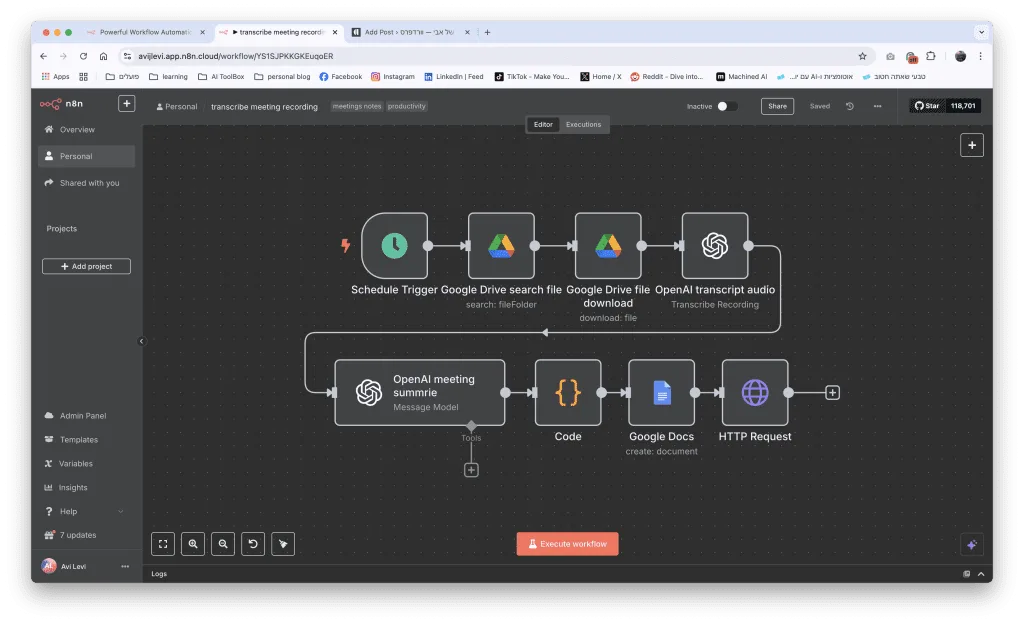Open the Schedule Trigger node
Image resolution: width=1024 pixels, height=624 pixels.
click(394, 246)
